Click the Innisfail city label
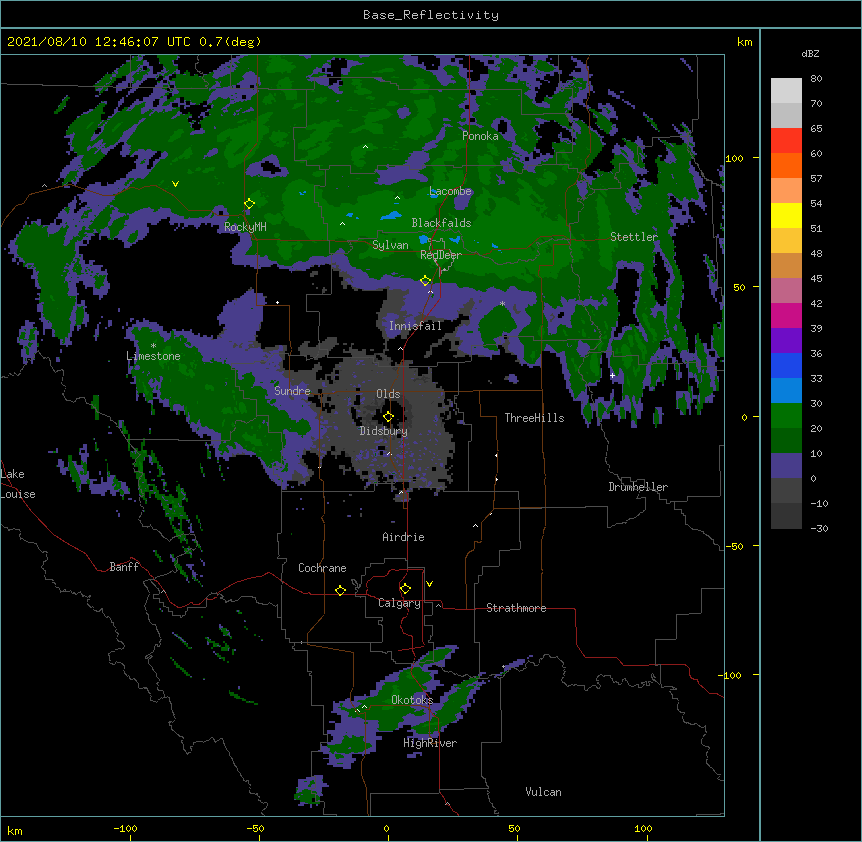Screen dimensions: 862x842 click(415, 326)
